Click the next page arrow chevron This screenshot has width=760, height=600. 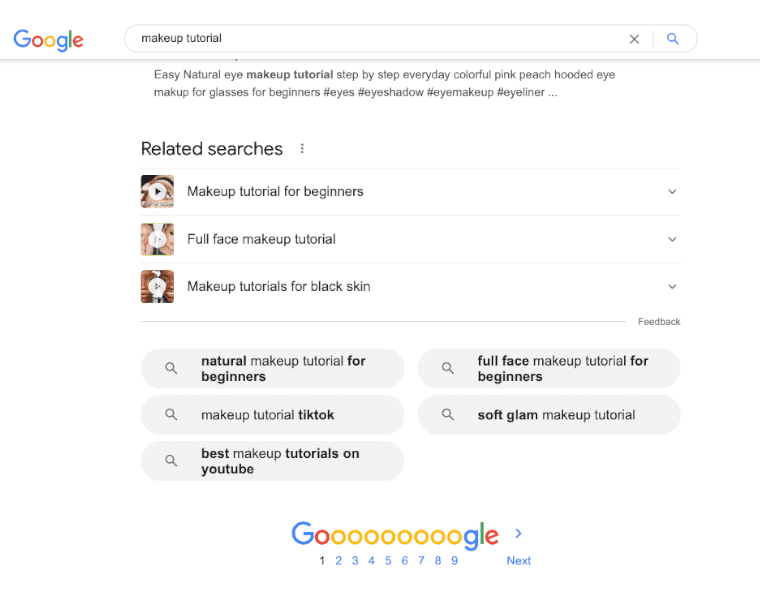(x=518, y=534)
